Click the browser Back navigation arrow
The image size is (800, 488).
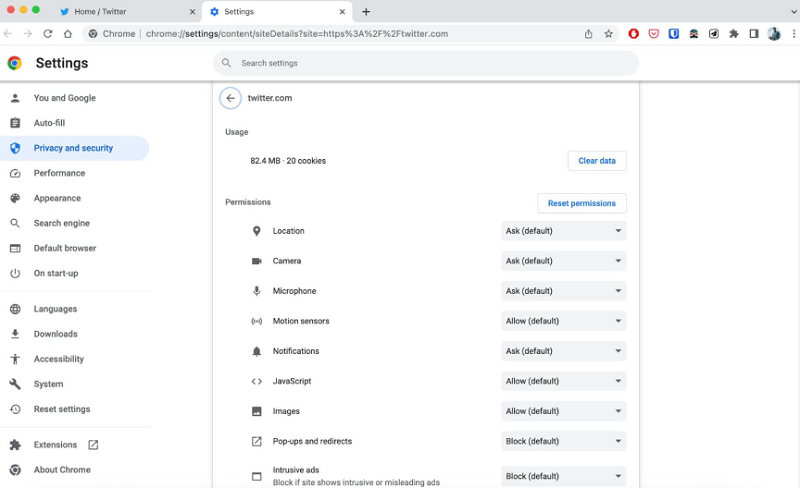click(x=8, y=34)
